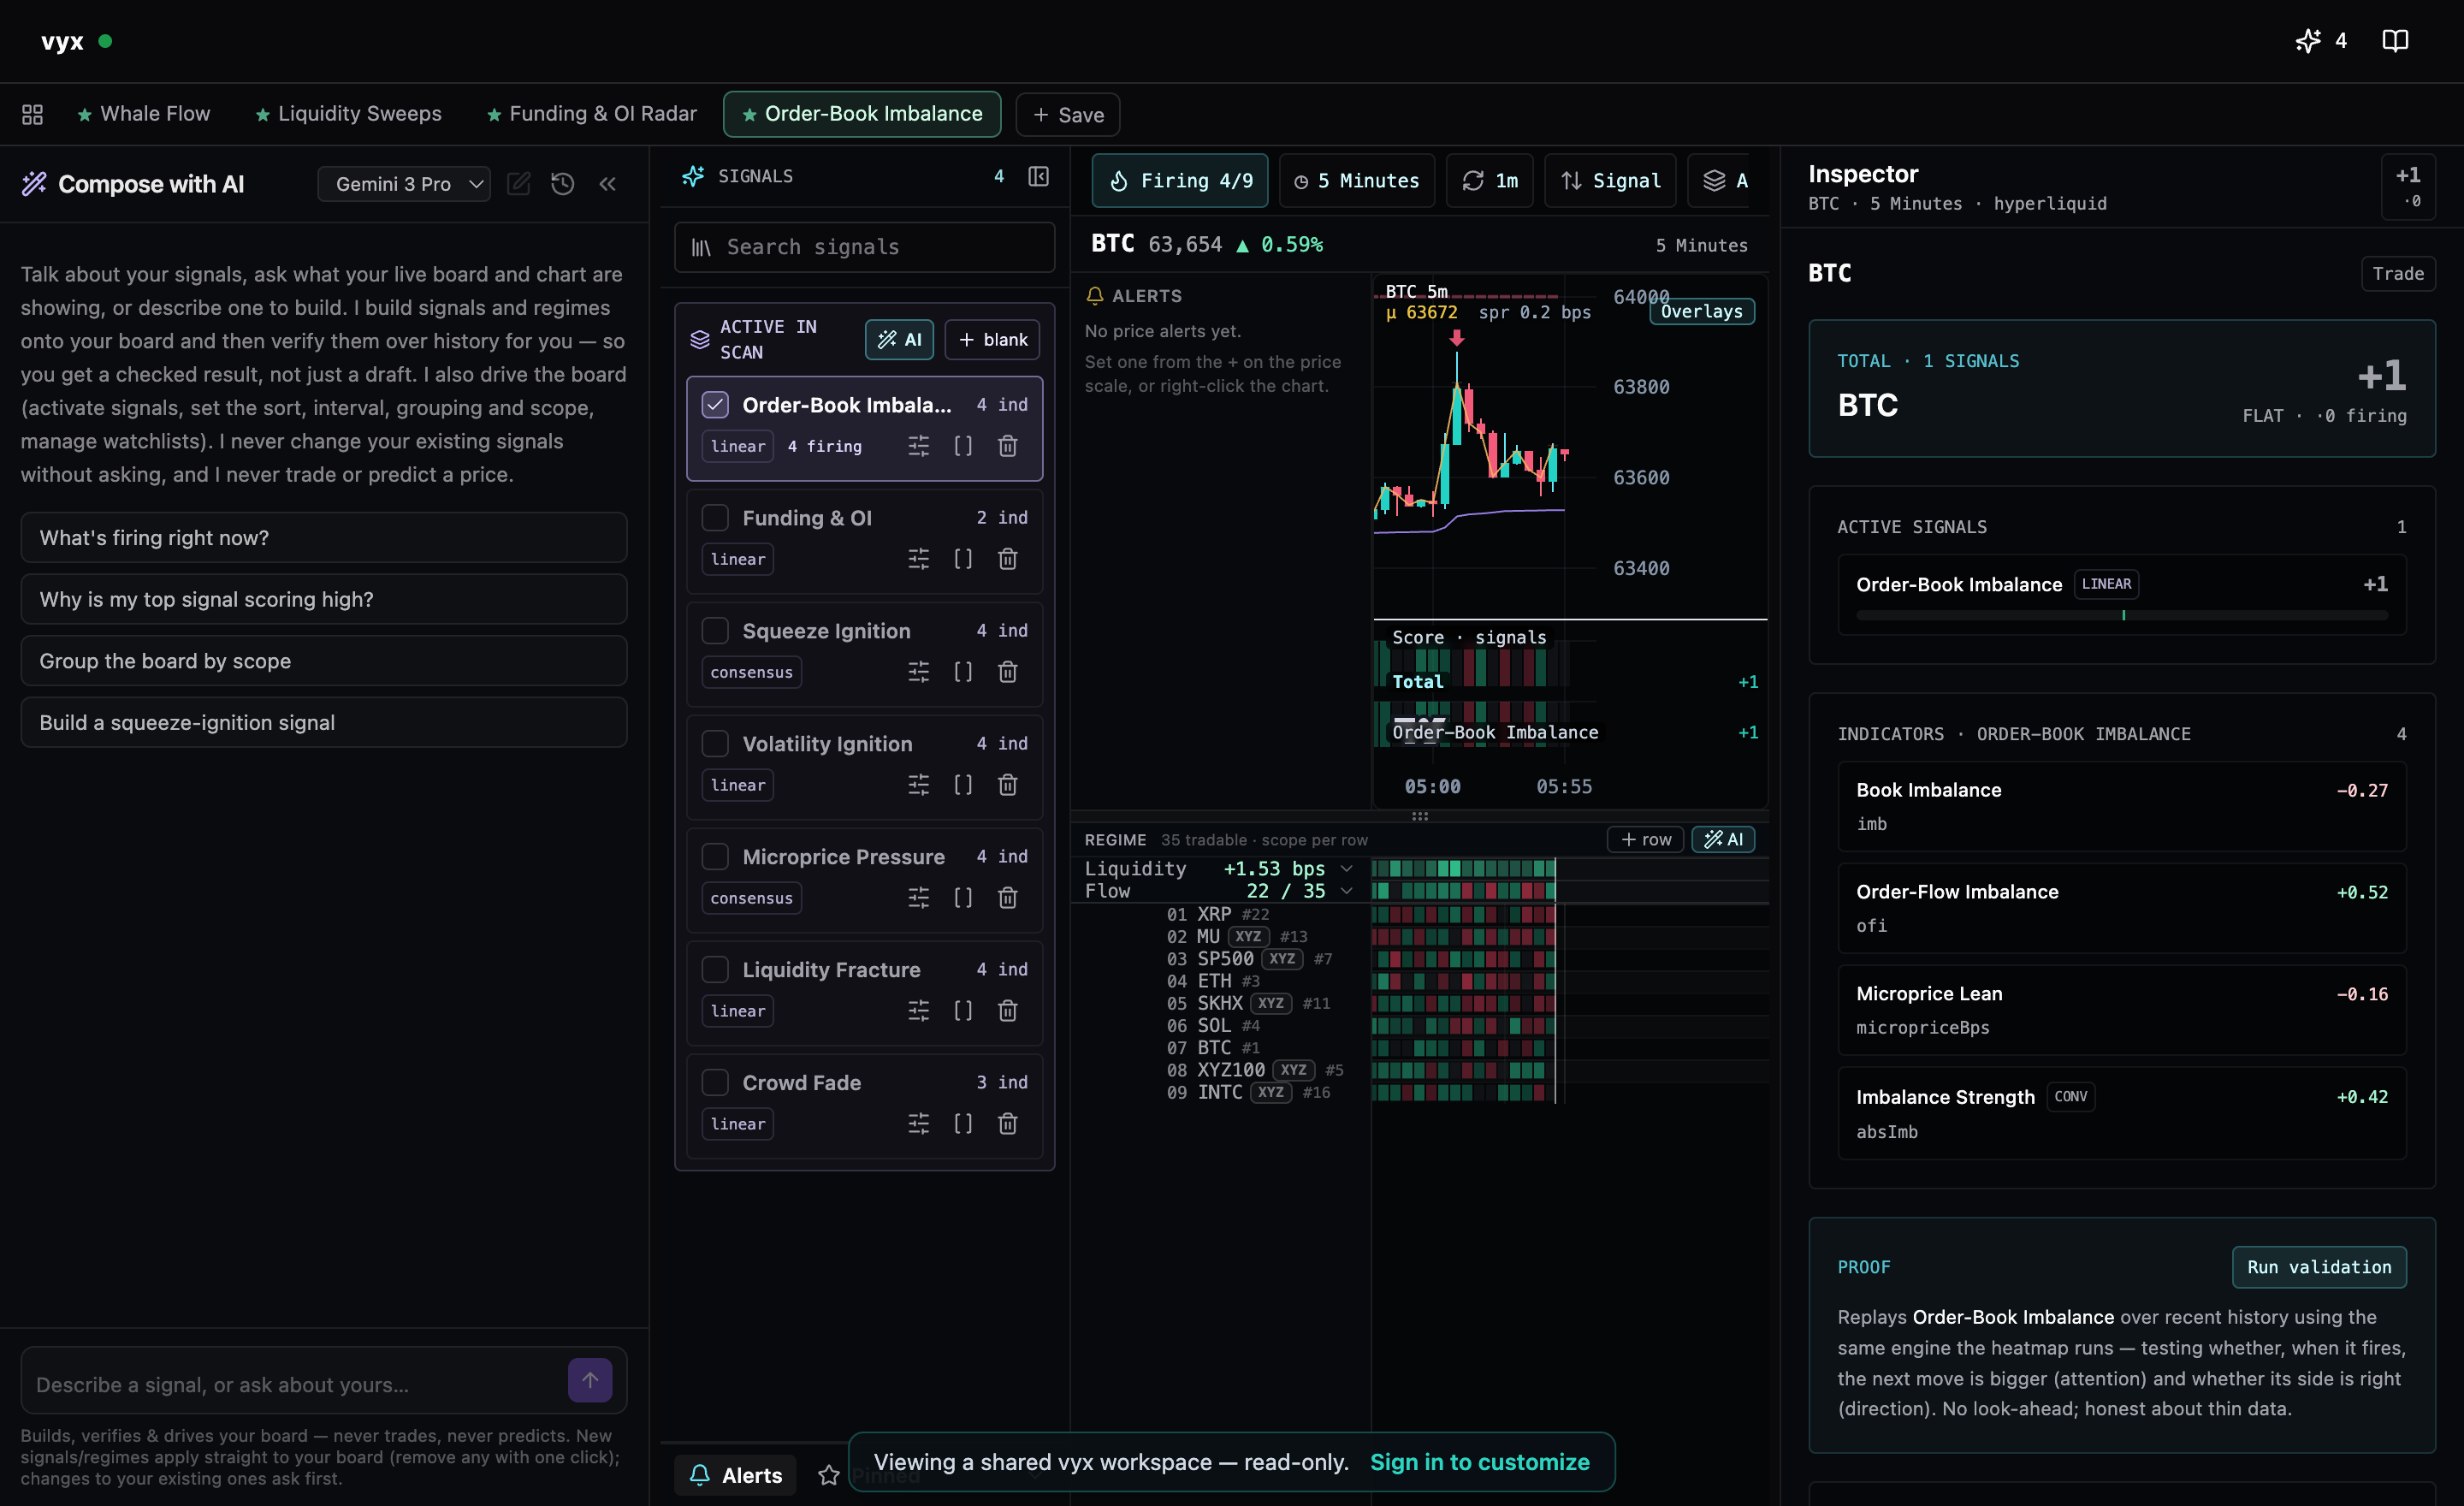Delete the Crowd Fade signal

(1008, 1124)
